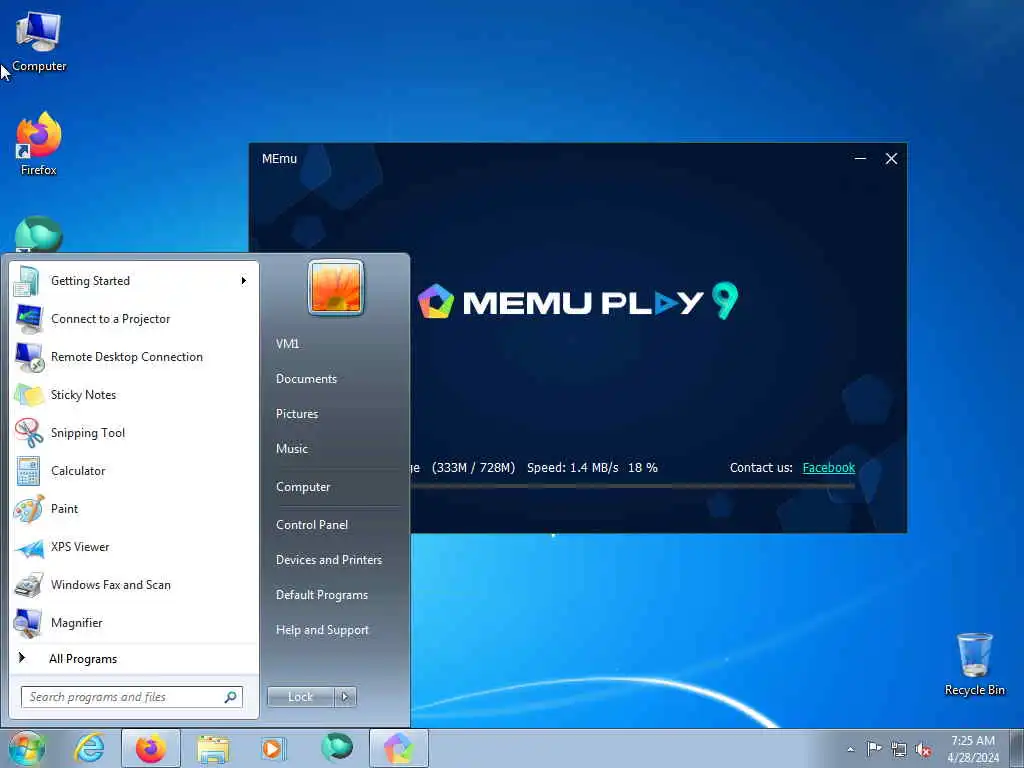Screen dimensions: 1024x768
Task: Click the MEmu Play 9 pentagon logo
Action: click(436, 301)
